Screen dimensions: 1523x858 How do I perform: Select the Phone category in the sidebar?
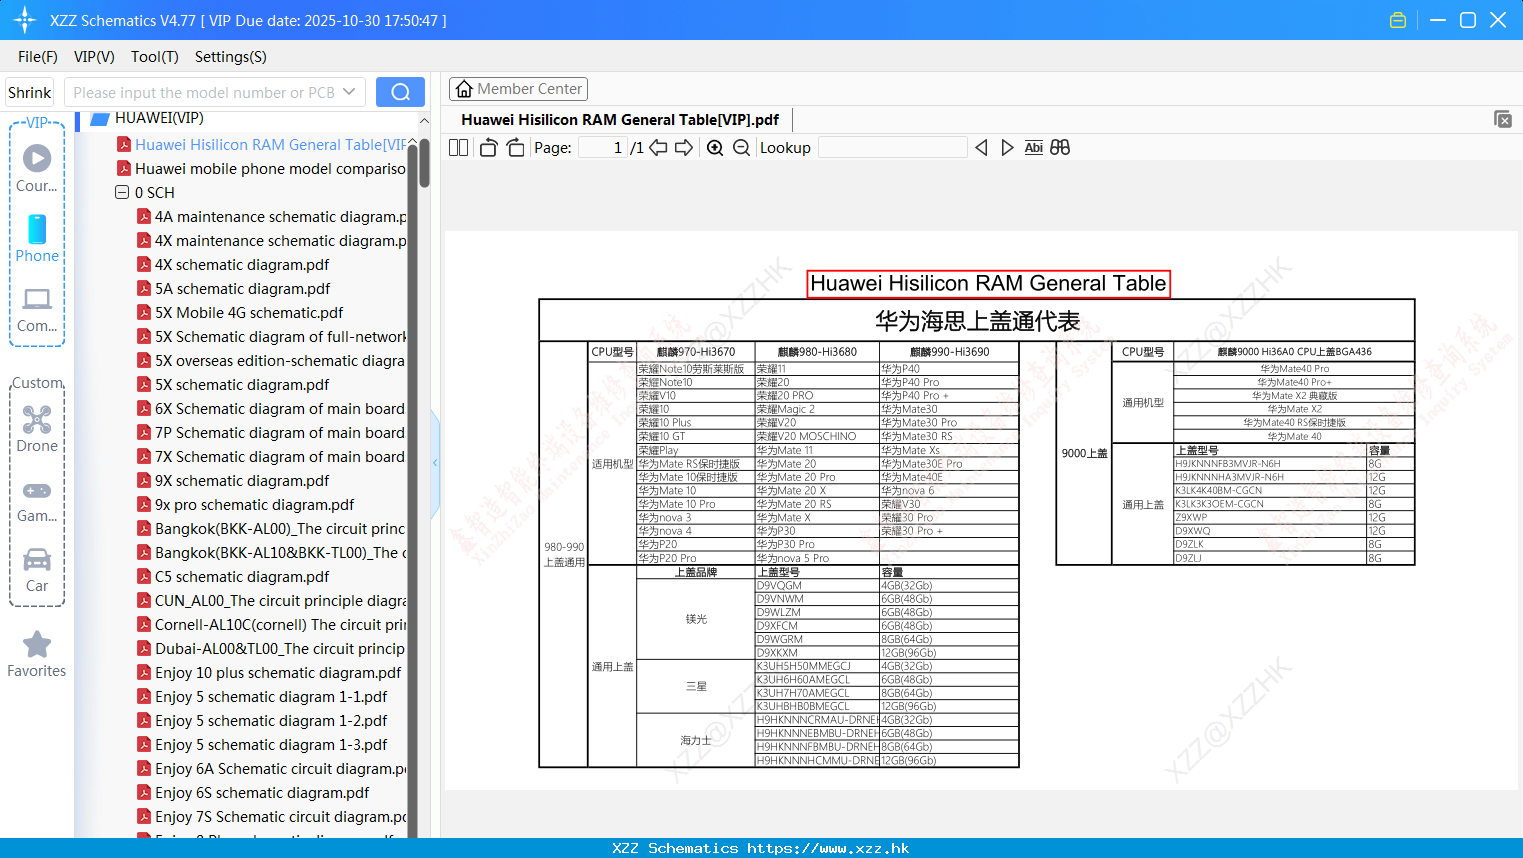(x=37, y=238)
